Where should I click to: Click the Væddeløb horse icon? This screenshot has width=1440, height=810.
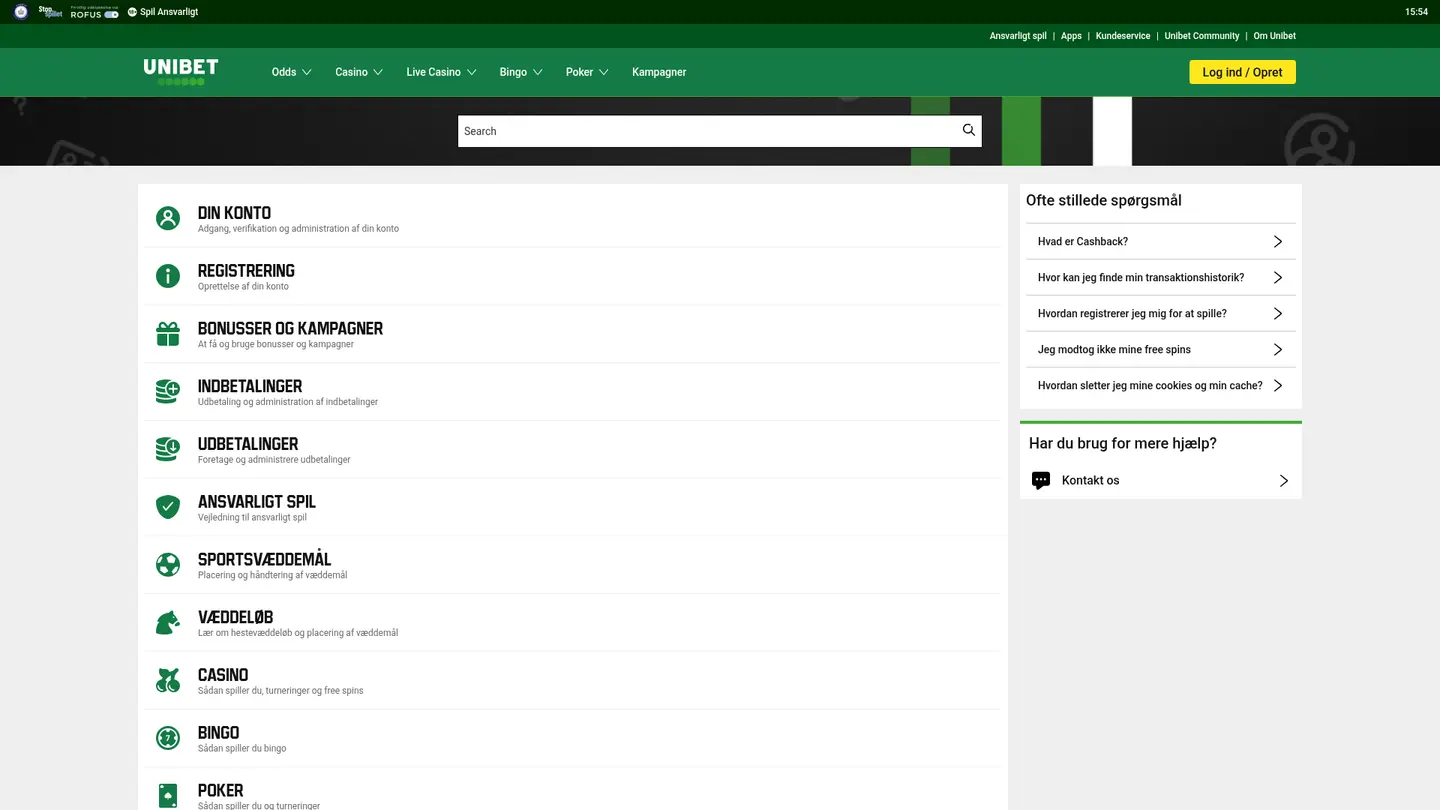[168, 623]
